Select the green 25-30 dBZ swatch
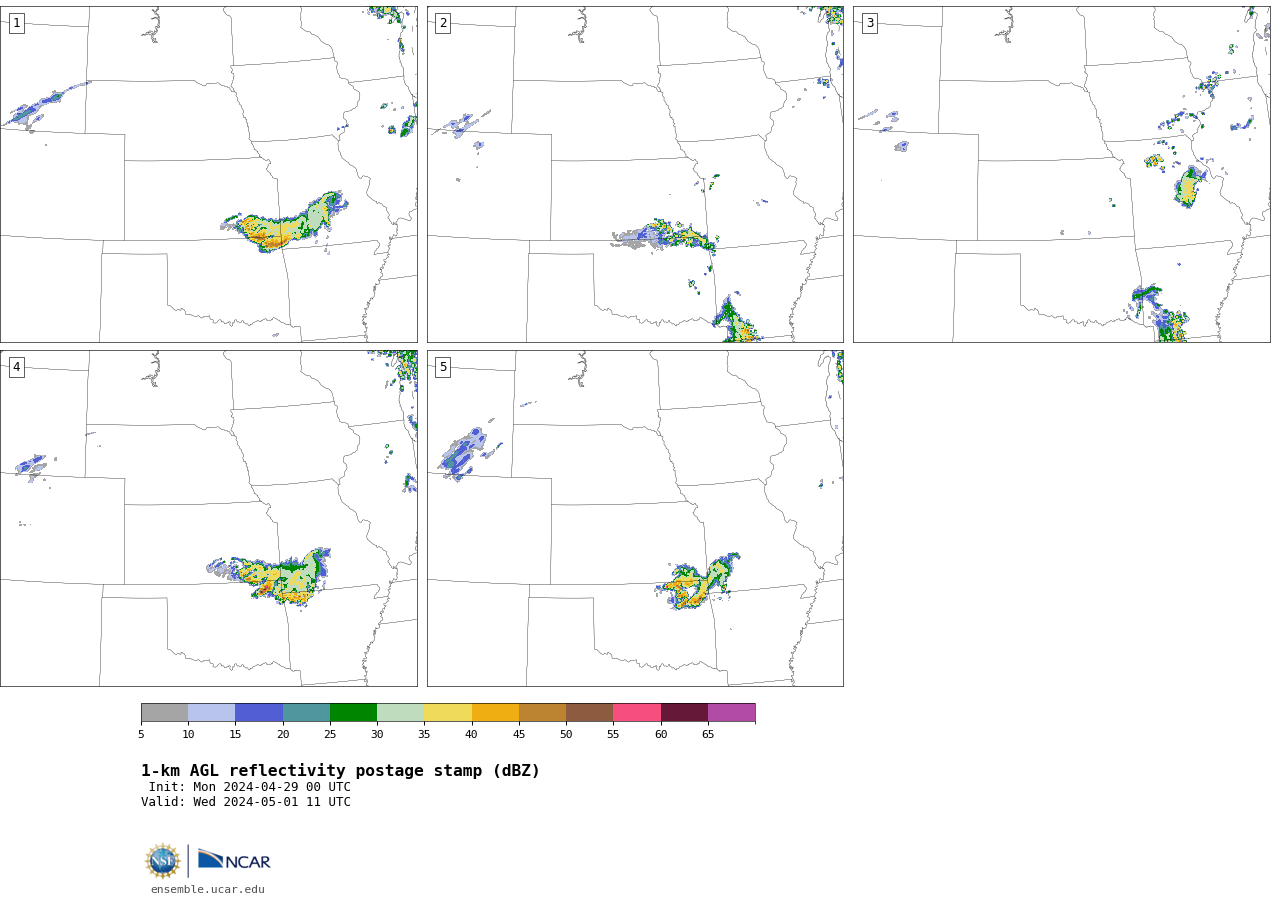 [x=353, y=712]
